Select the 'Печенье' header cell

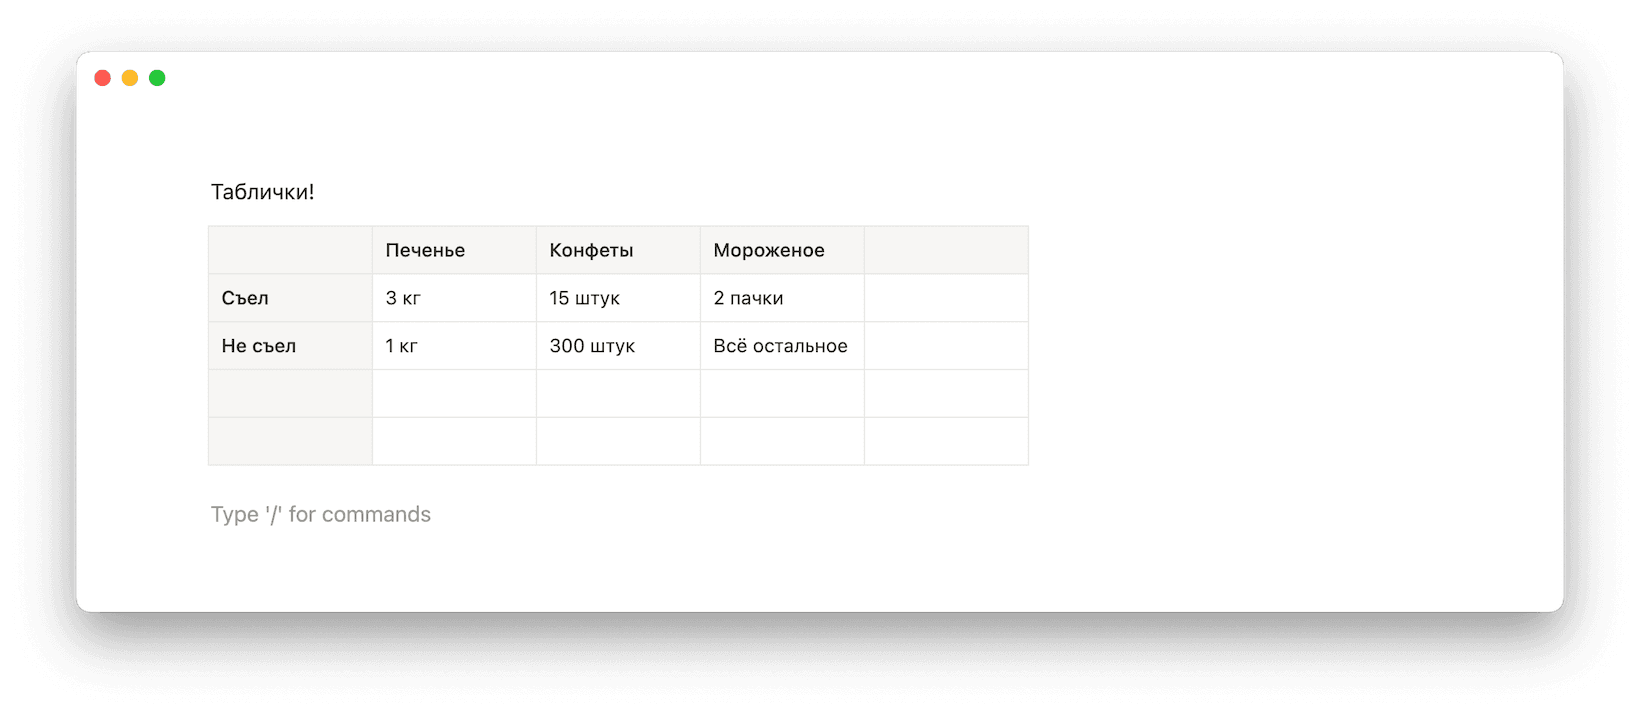pos(454,250)
